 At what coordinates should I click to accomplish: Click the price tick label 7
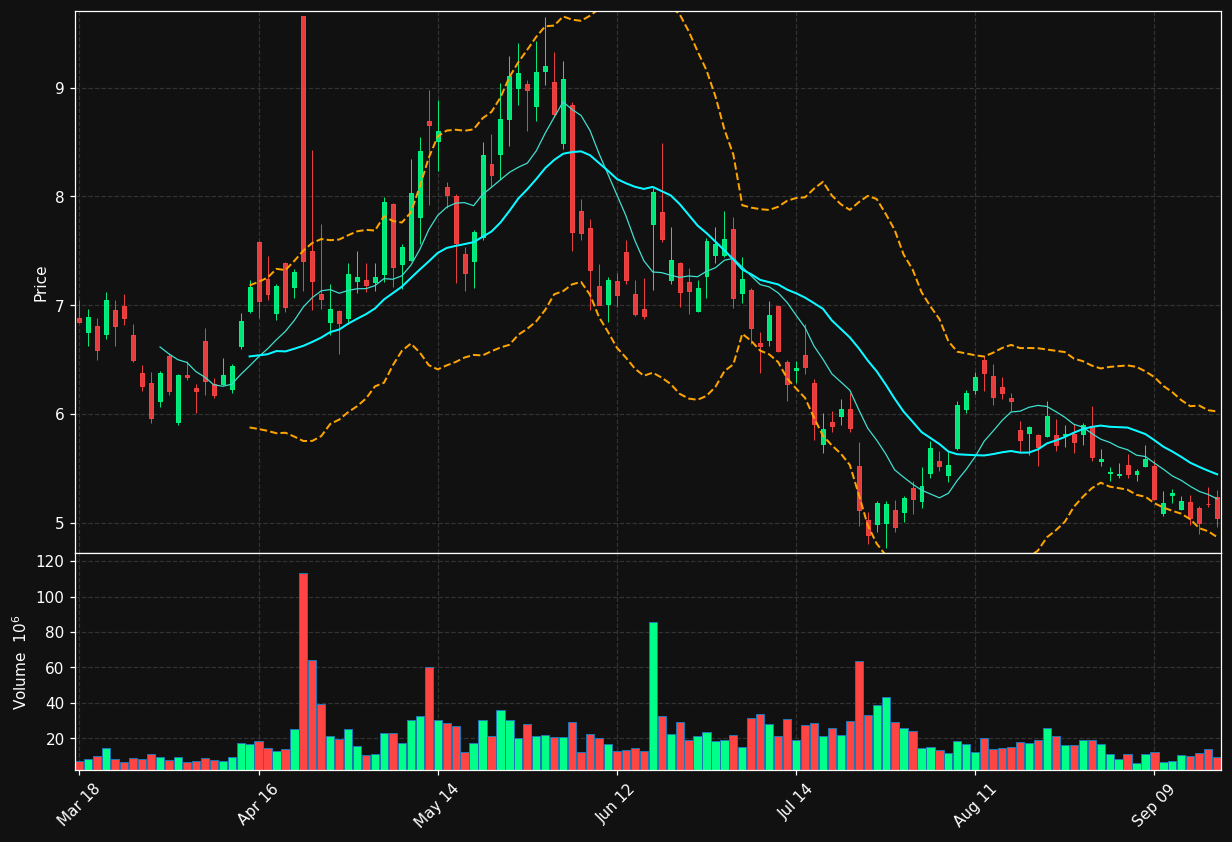pyautogui.click(x=59, y=306)
